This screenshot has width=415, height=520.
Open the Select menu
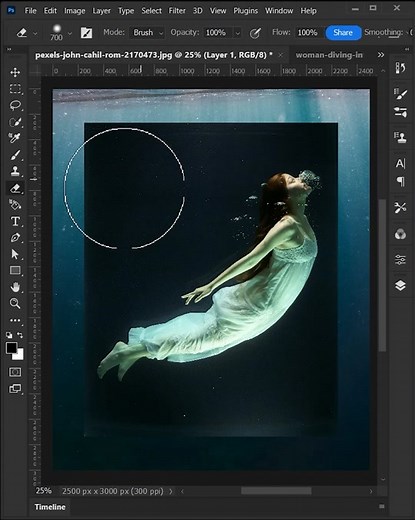click(x=151, y=11)
